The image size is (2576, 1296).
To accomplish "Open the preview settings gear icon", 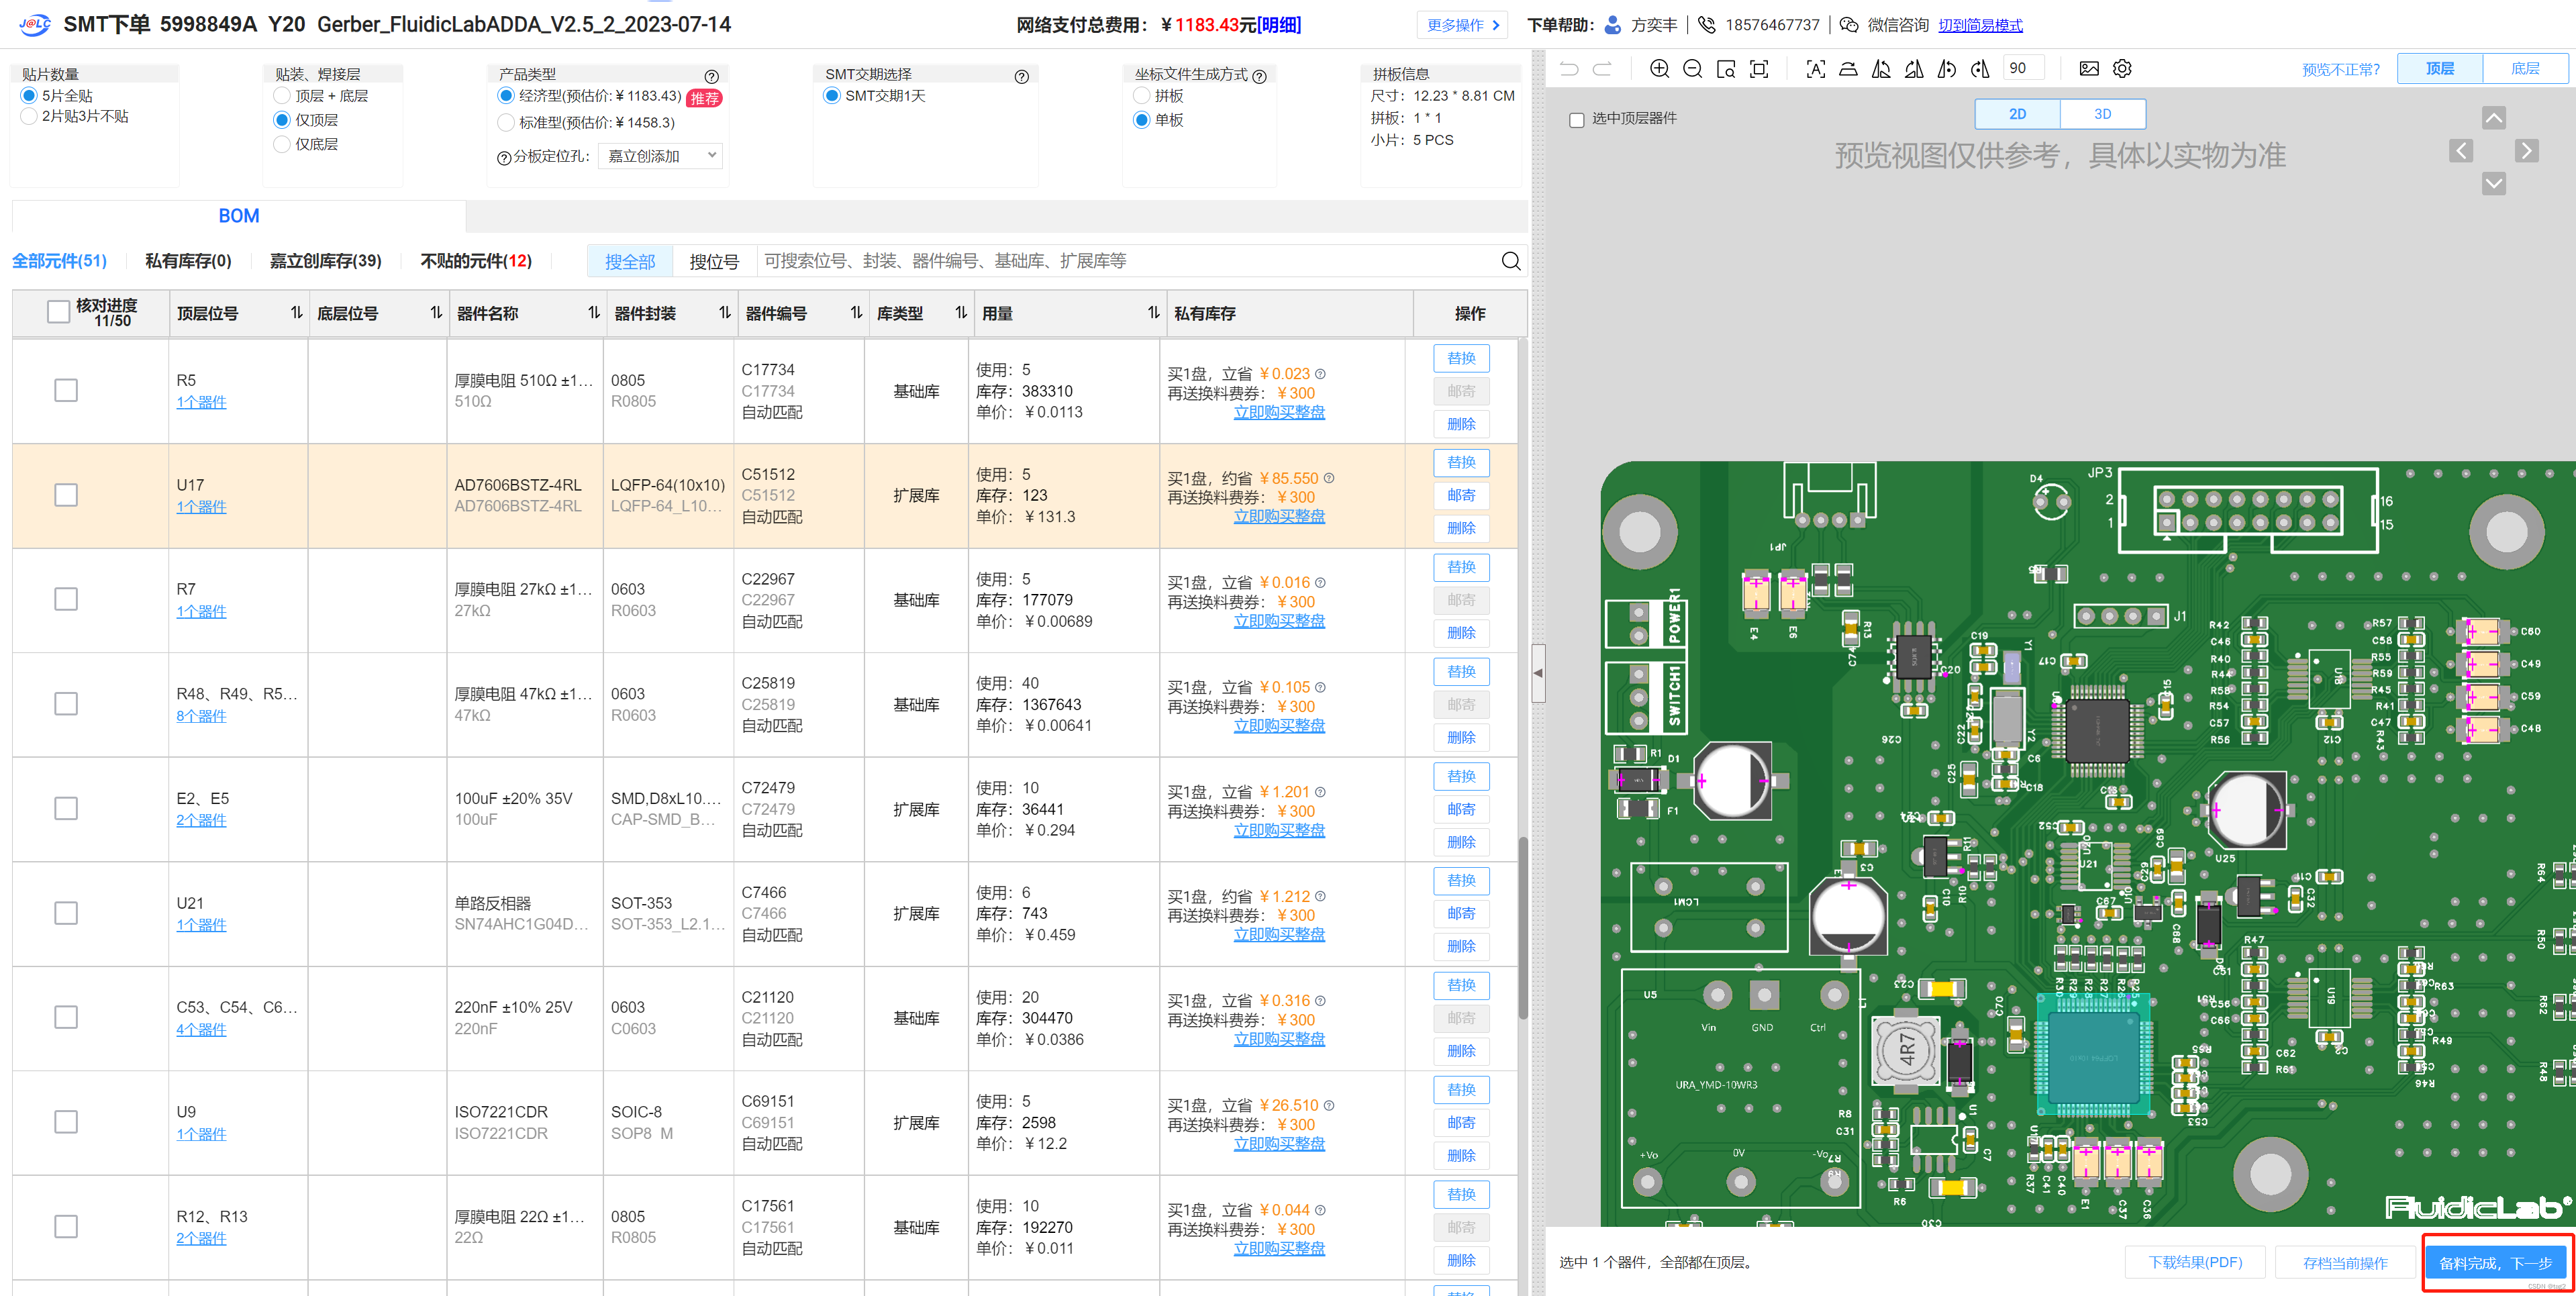I will 2122,69.
